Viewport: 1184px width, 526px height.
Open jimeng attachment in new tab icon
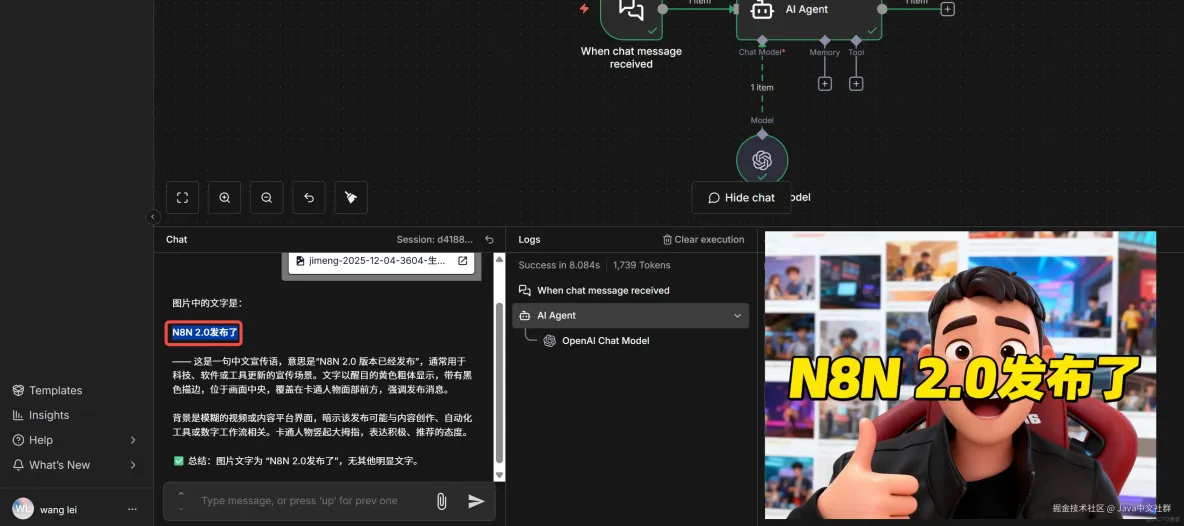(463, 261)
